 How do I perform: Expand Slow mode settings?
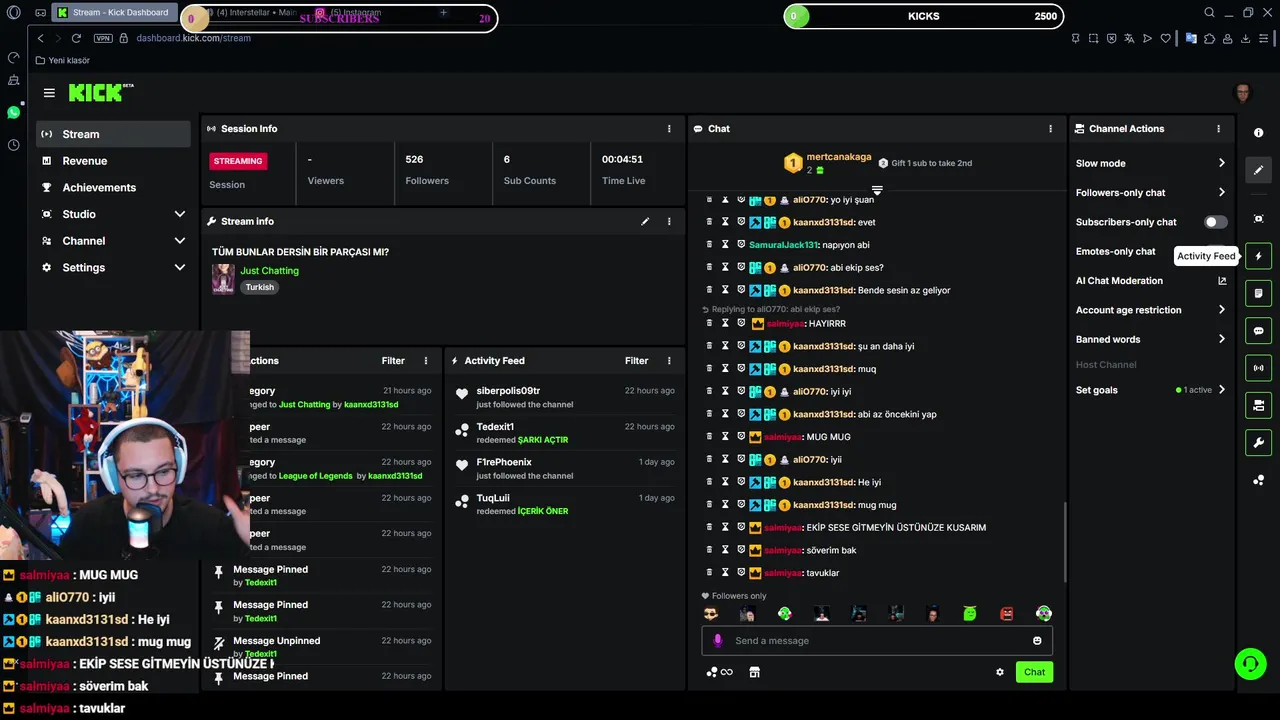[1150, 163]
